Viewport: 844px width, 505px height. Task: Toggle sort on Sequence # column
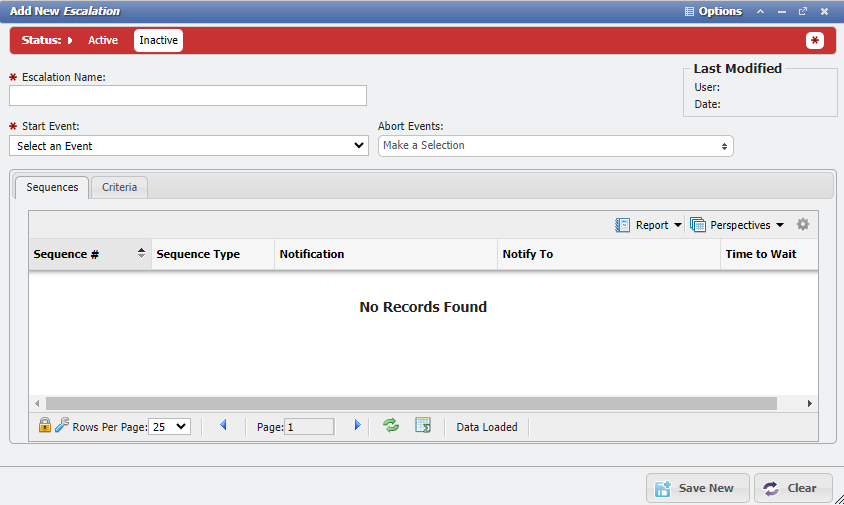141,254
